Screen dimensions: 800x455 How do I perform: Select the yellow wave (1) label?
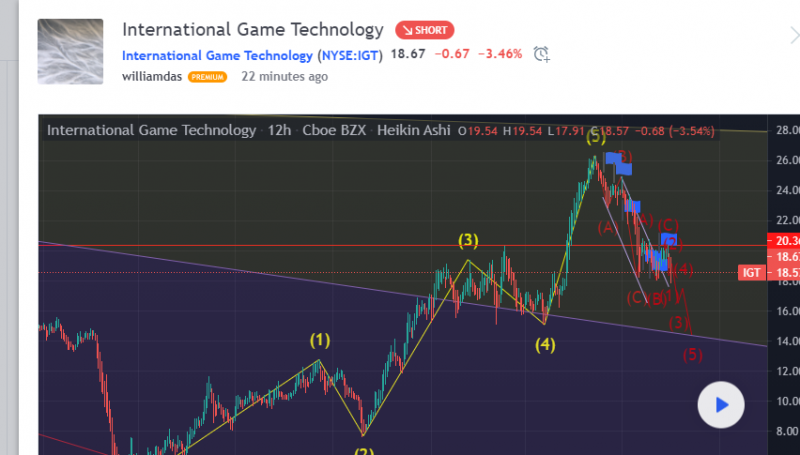point(319,340)
